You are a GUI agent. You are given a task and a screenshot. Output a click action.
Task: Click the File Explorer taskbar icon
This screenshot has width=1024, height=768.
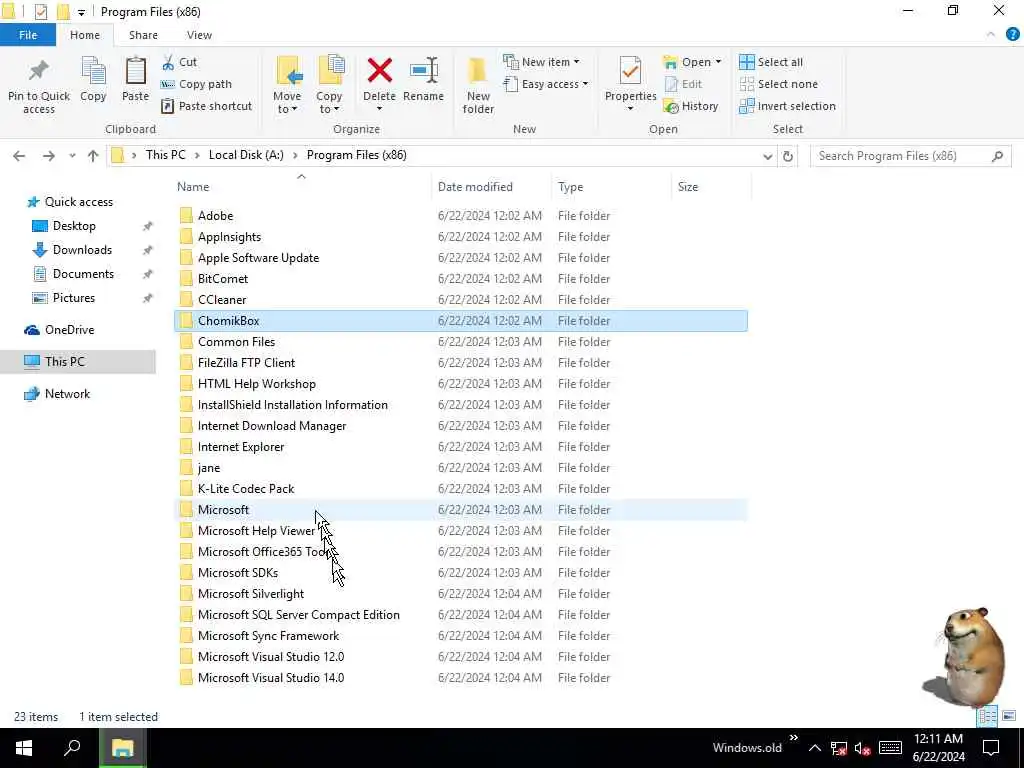[122, 748]
